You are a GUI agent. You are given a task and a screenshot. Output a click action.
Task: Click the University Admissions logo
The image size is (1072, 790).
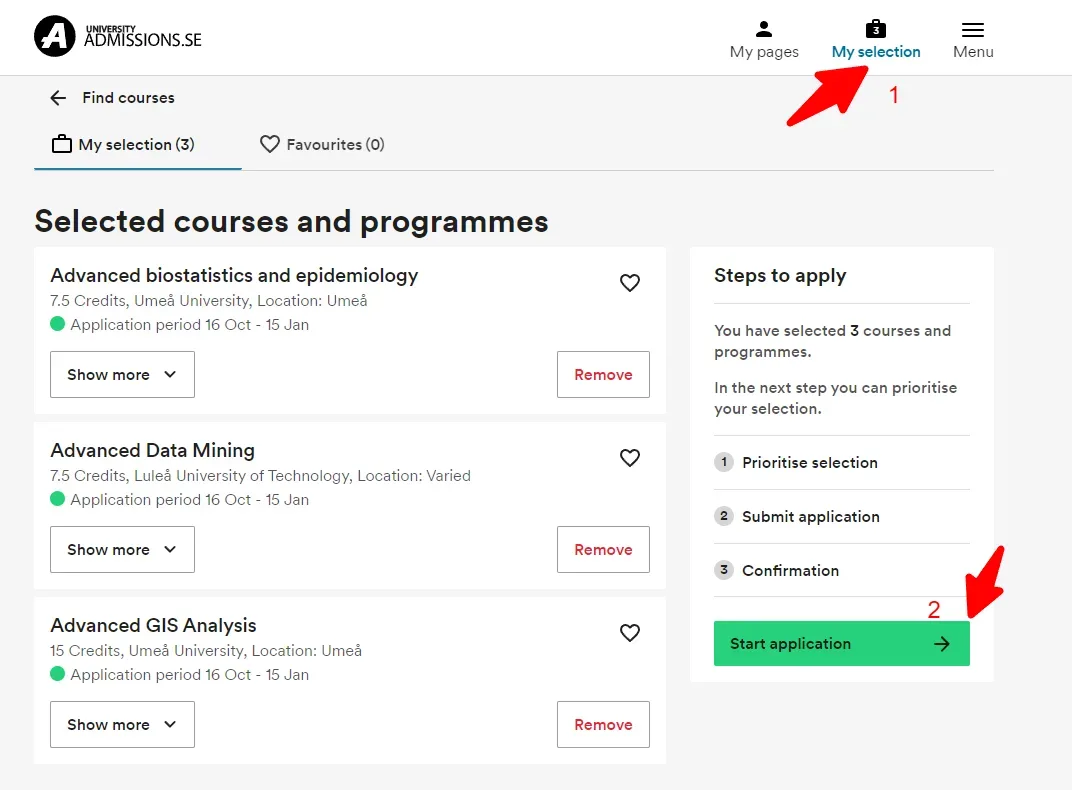coord(118,37)
